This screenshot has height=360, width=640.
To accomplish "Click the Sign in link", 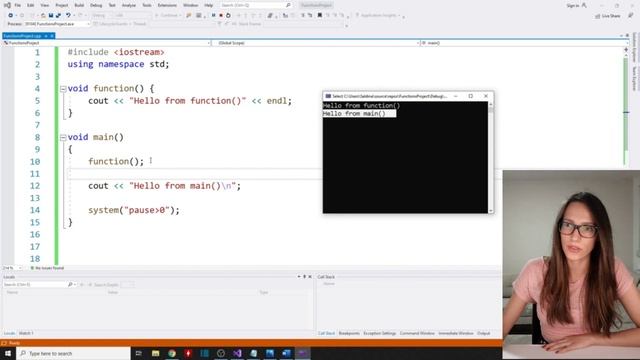I will point(572,6).
